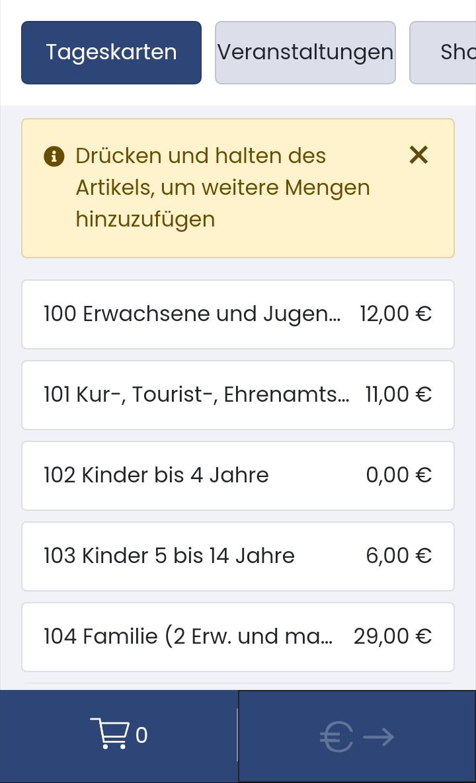
Task: Click the euro symbol in the checkout button
Action: pos(336,737)
